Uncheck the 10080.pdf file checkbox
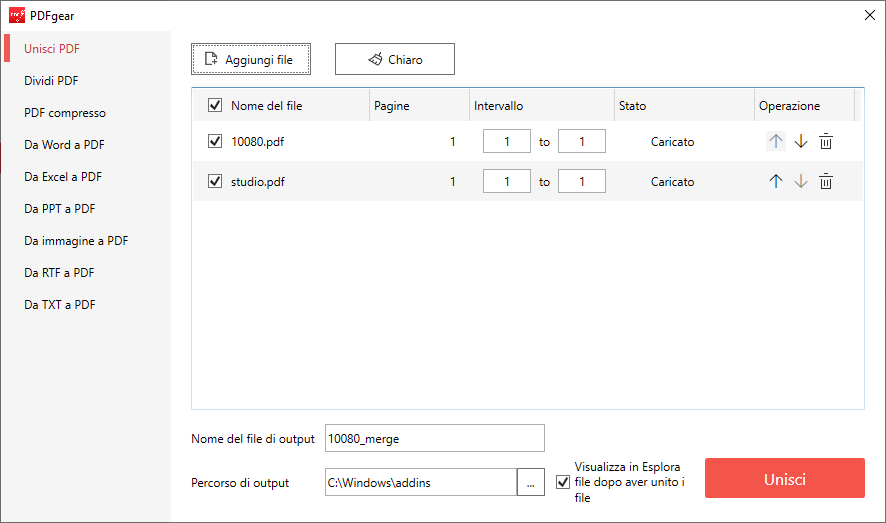 [215, 142]
